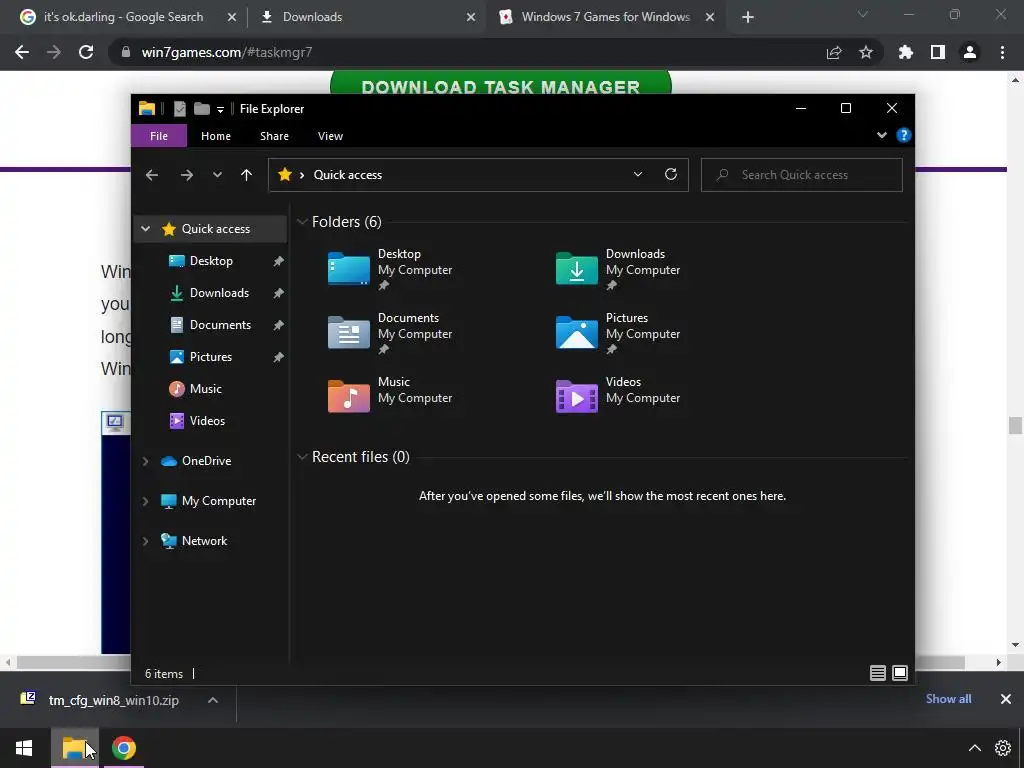Screen dimensions: 1024x768
Task: Collapse Quick access tree node
Action: 146,229
